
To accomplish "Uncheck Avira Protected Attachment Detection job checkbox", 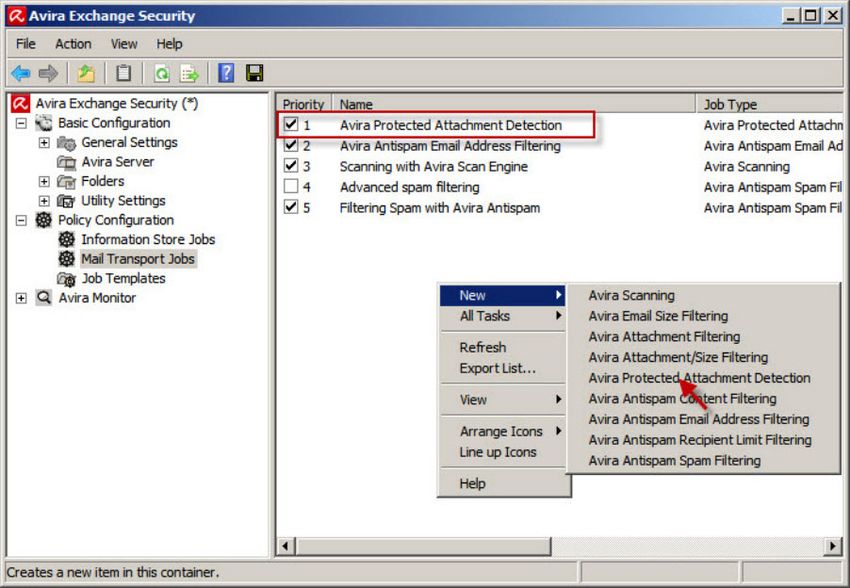I will tap(291, 124).
